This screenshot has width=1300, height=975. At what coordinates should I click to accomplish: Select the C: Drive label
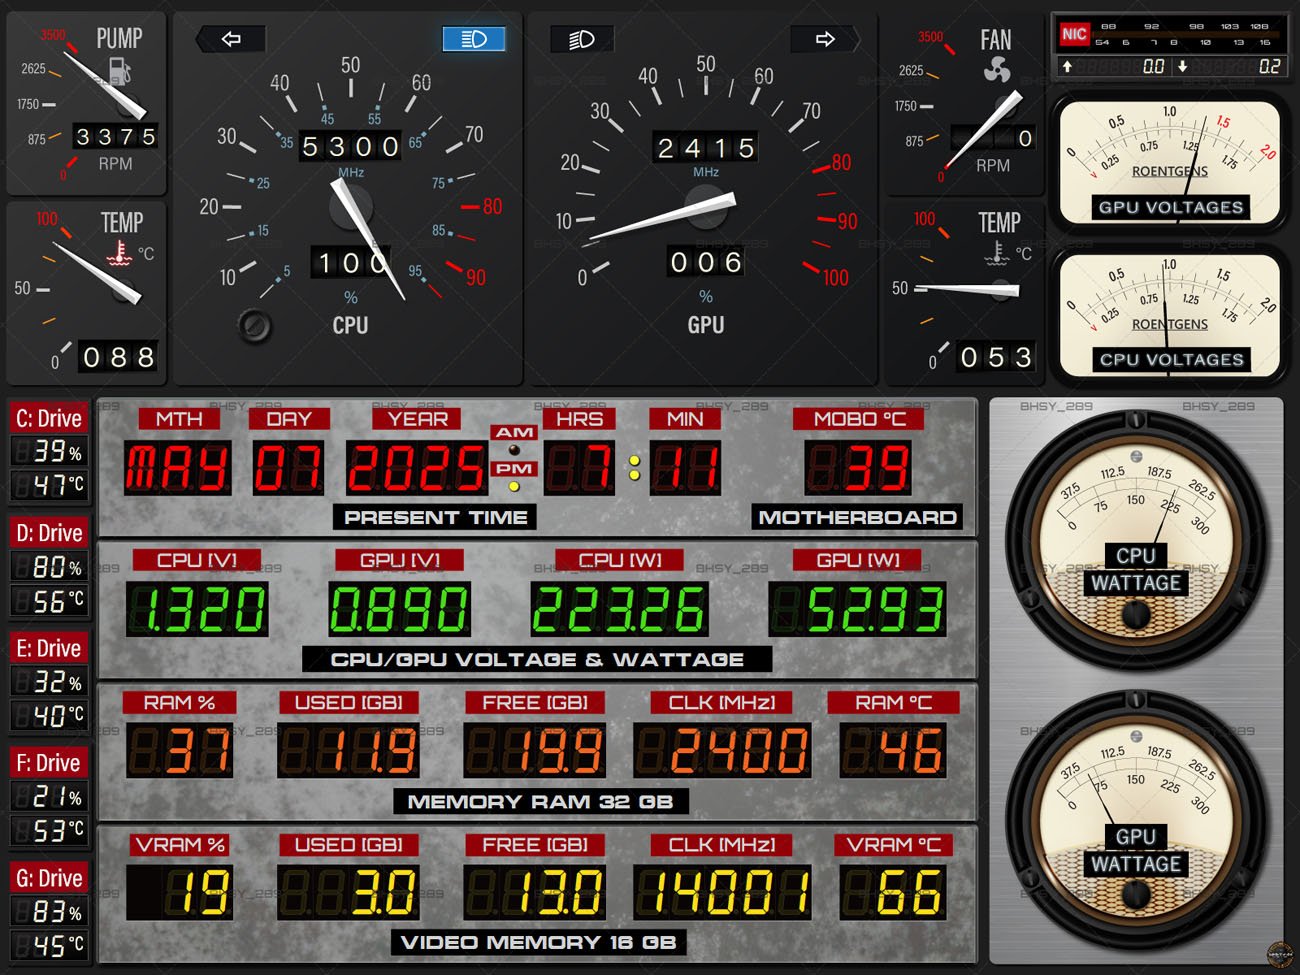pos(49,418)
